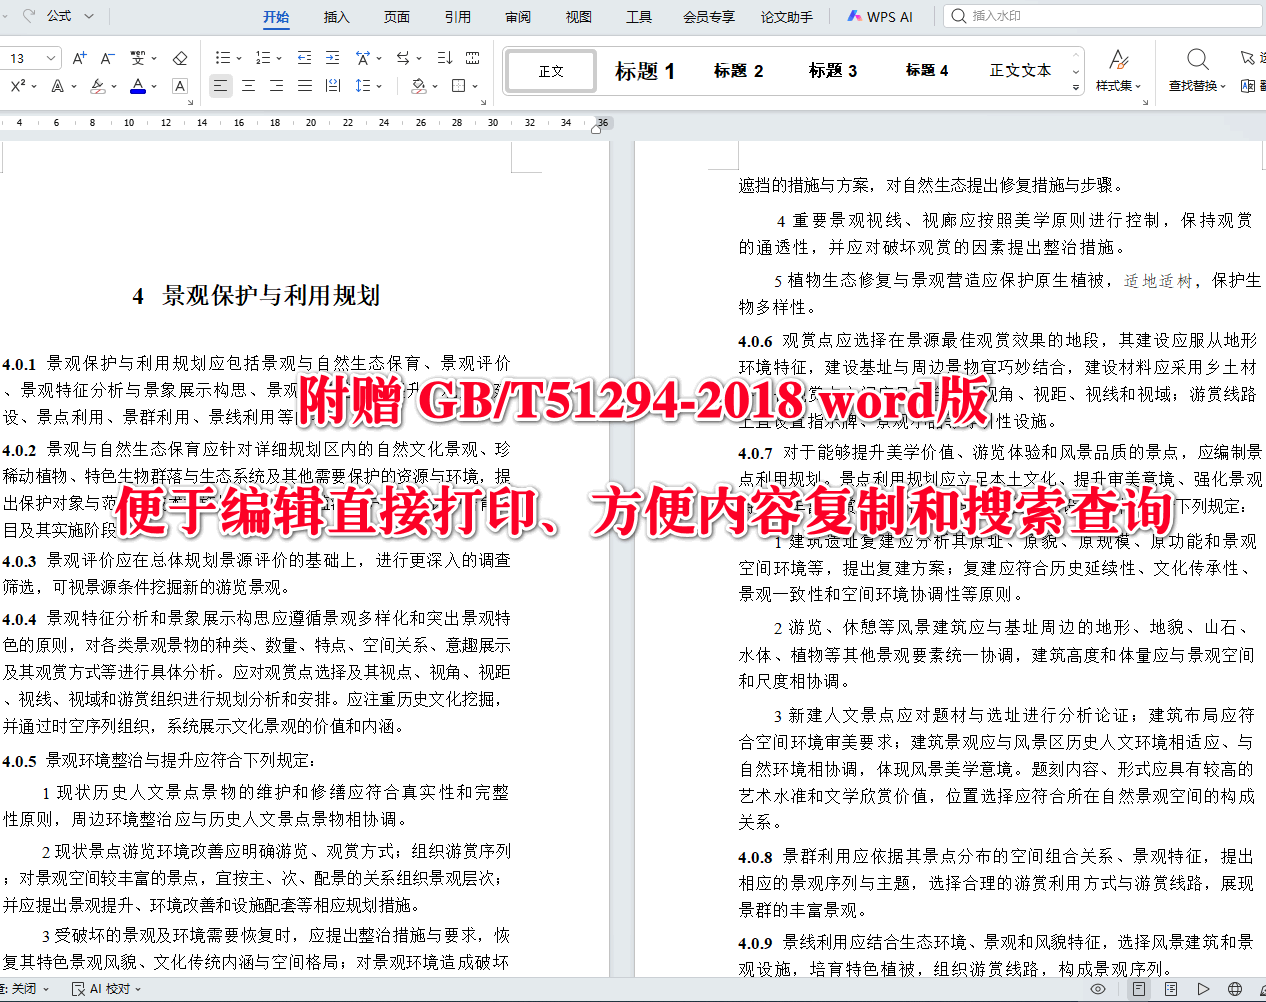Image resolution: width=1266 pixels, height=1002 pixels.
Task: Insert bulleted list
Action: pos(222,58)
